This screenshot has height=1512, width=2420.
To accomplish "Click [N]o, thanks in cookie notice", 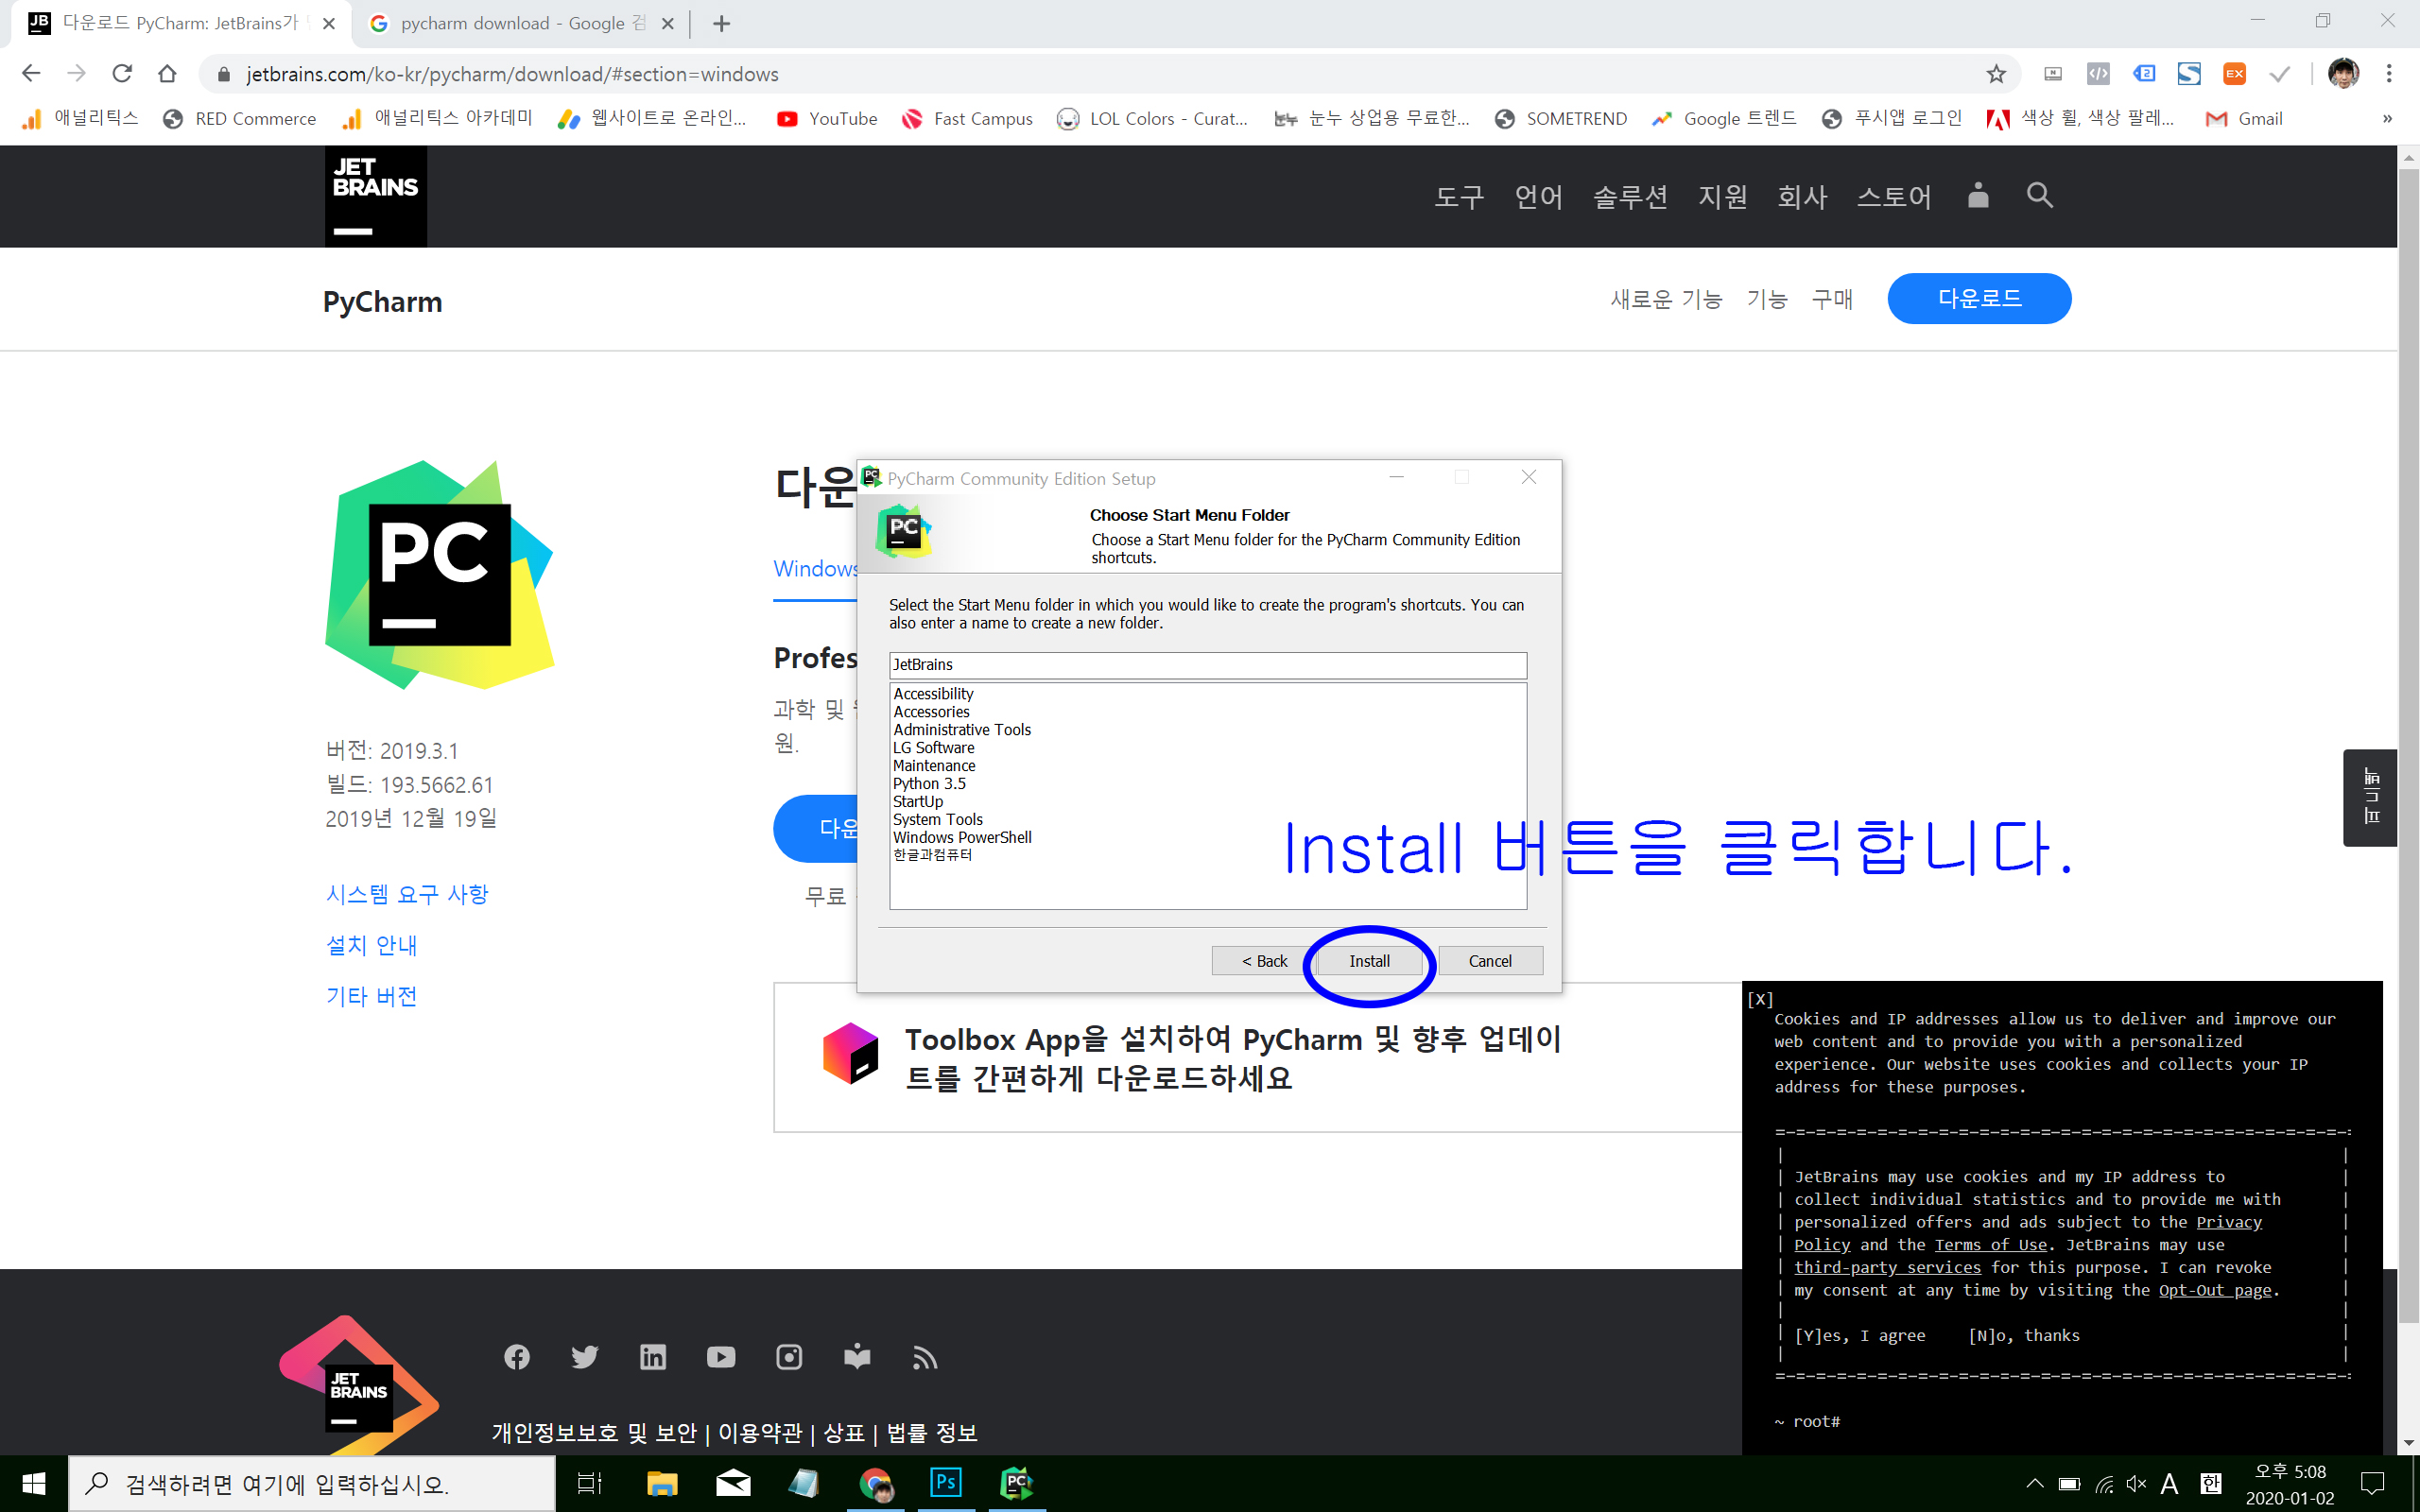I will pyautogui.click(x=2023, y=1336).
